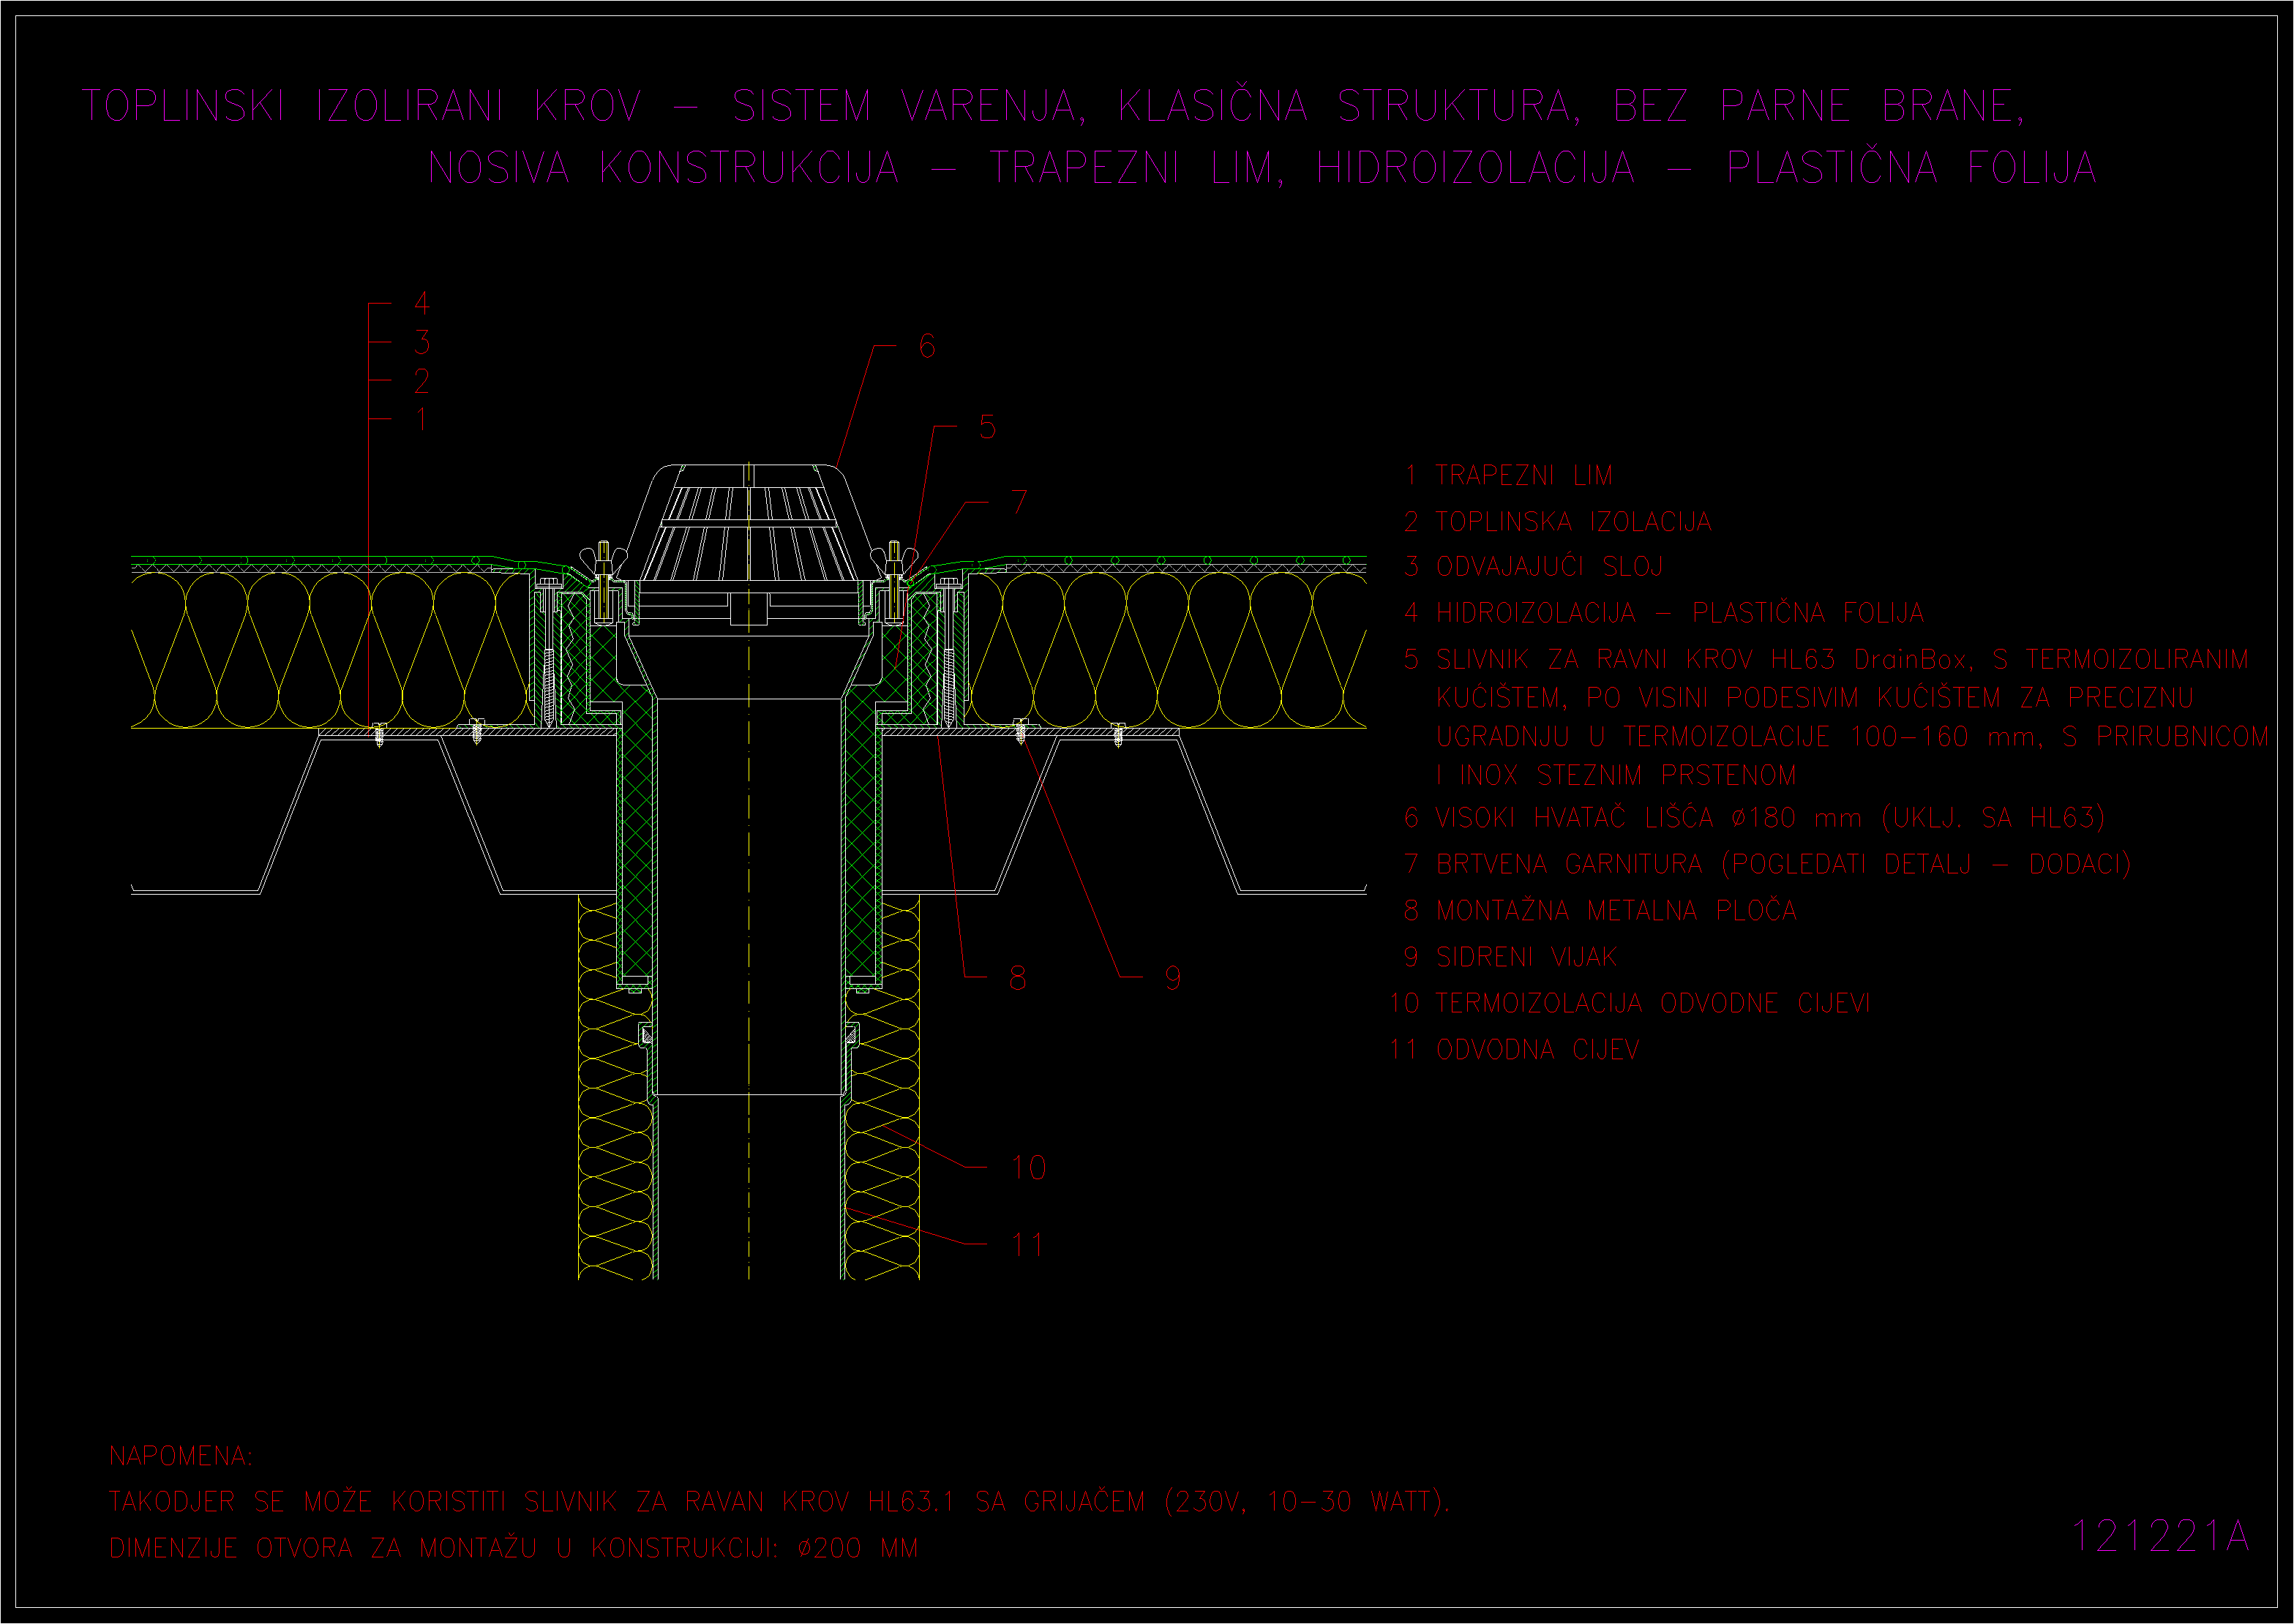Select legend entry "TOPLINSKA IZOLACIJA"
The image size is (2294, 1624).
(1558, 522)
